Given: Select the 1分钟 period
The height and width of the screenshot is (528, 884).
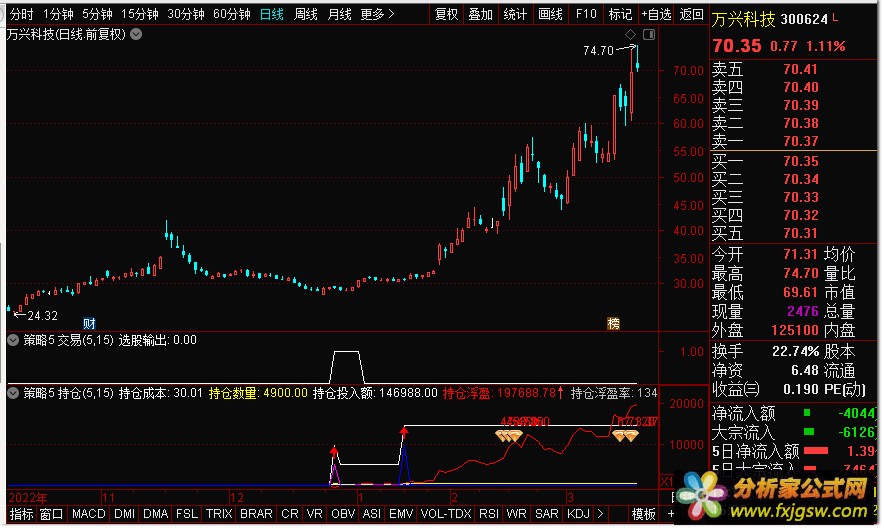Looking at the screenshot, I should point(58,14).
